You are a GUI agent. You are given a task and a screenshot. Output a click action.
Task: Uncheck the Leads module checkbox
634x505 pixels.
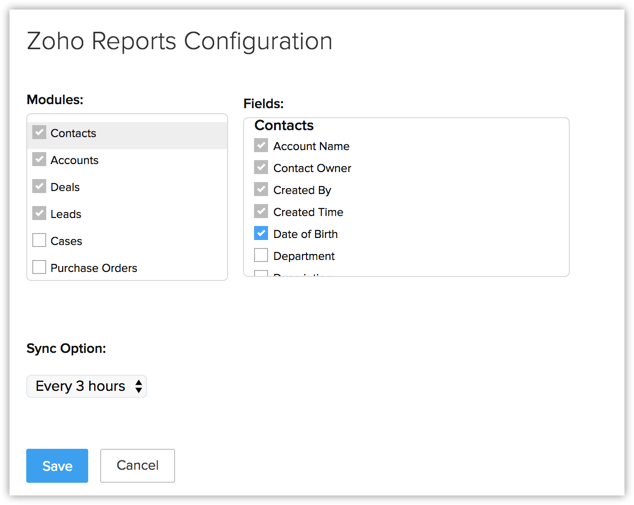(39, 214)
